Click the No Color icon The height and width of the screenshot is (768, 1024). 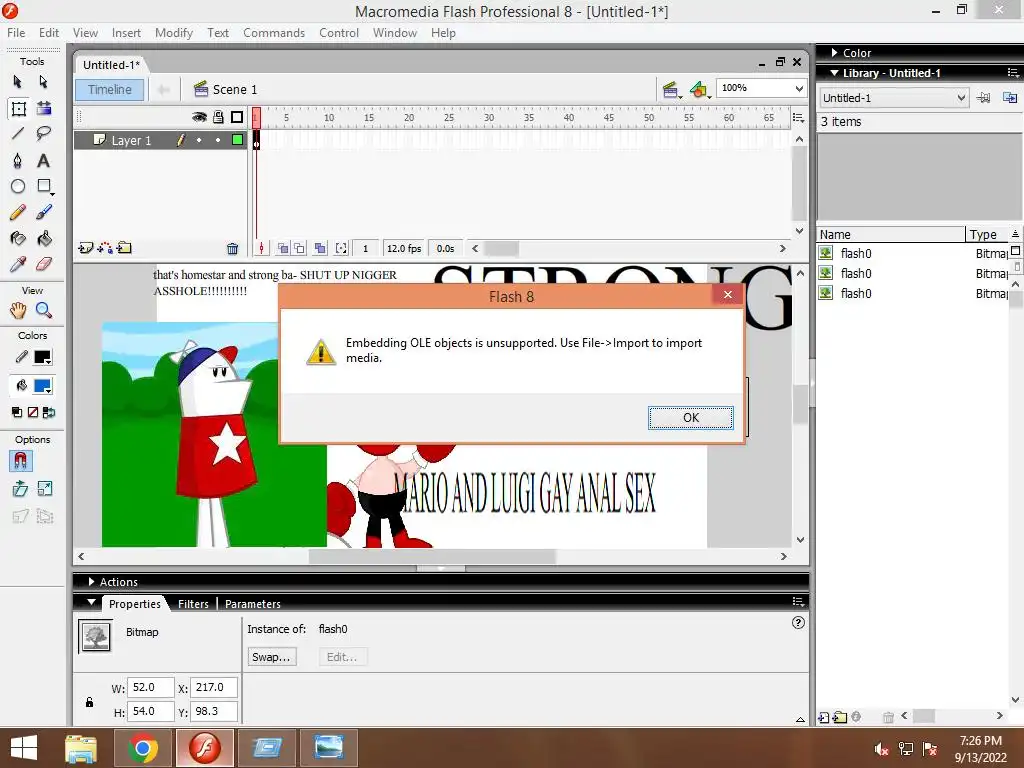point(33,412)
